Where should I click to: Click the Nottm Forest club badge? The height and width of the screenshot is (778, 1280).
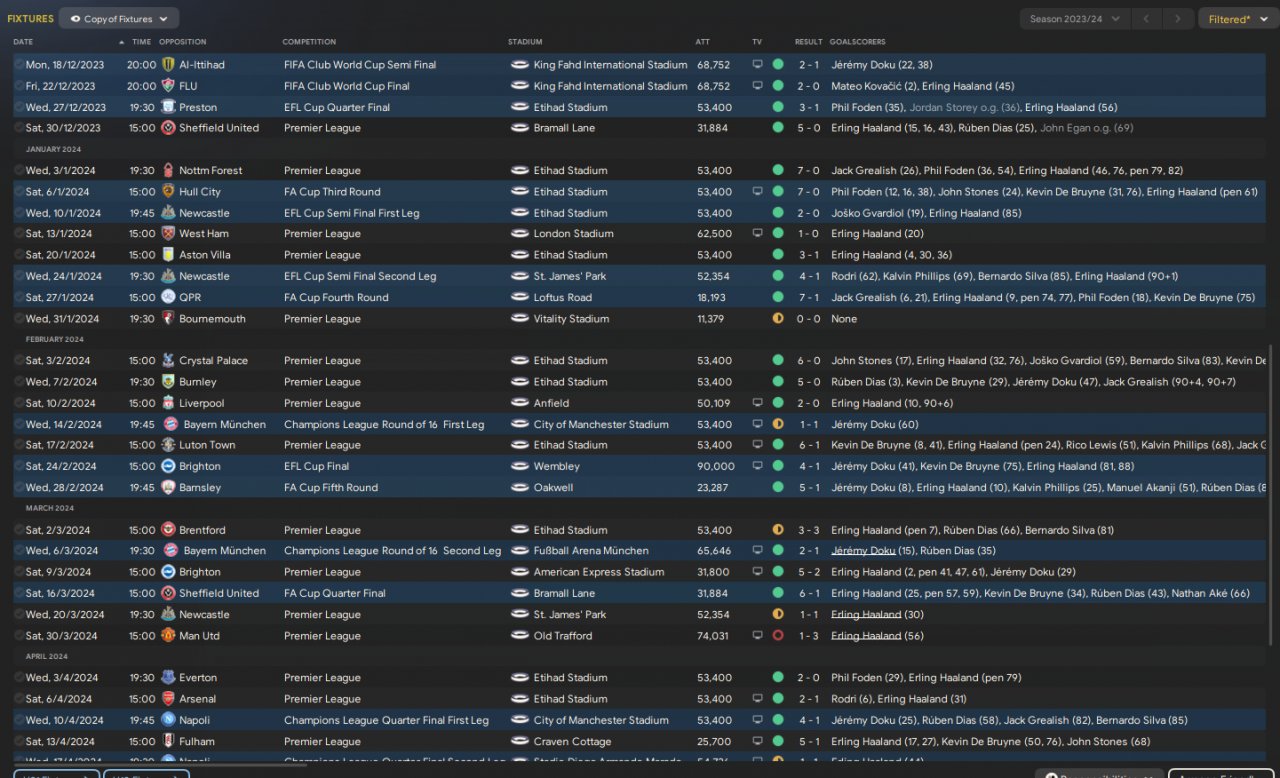coord(168,171)
